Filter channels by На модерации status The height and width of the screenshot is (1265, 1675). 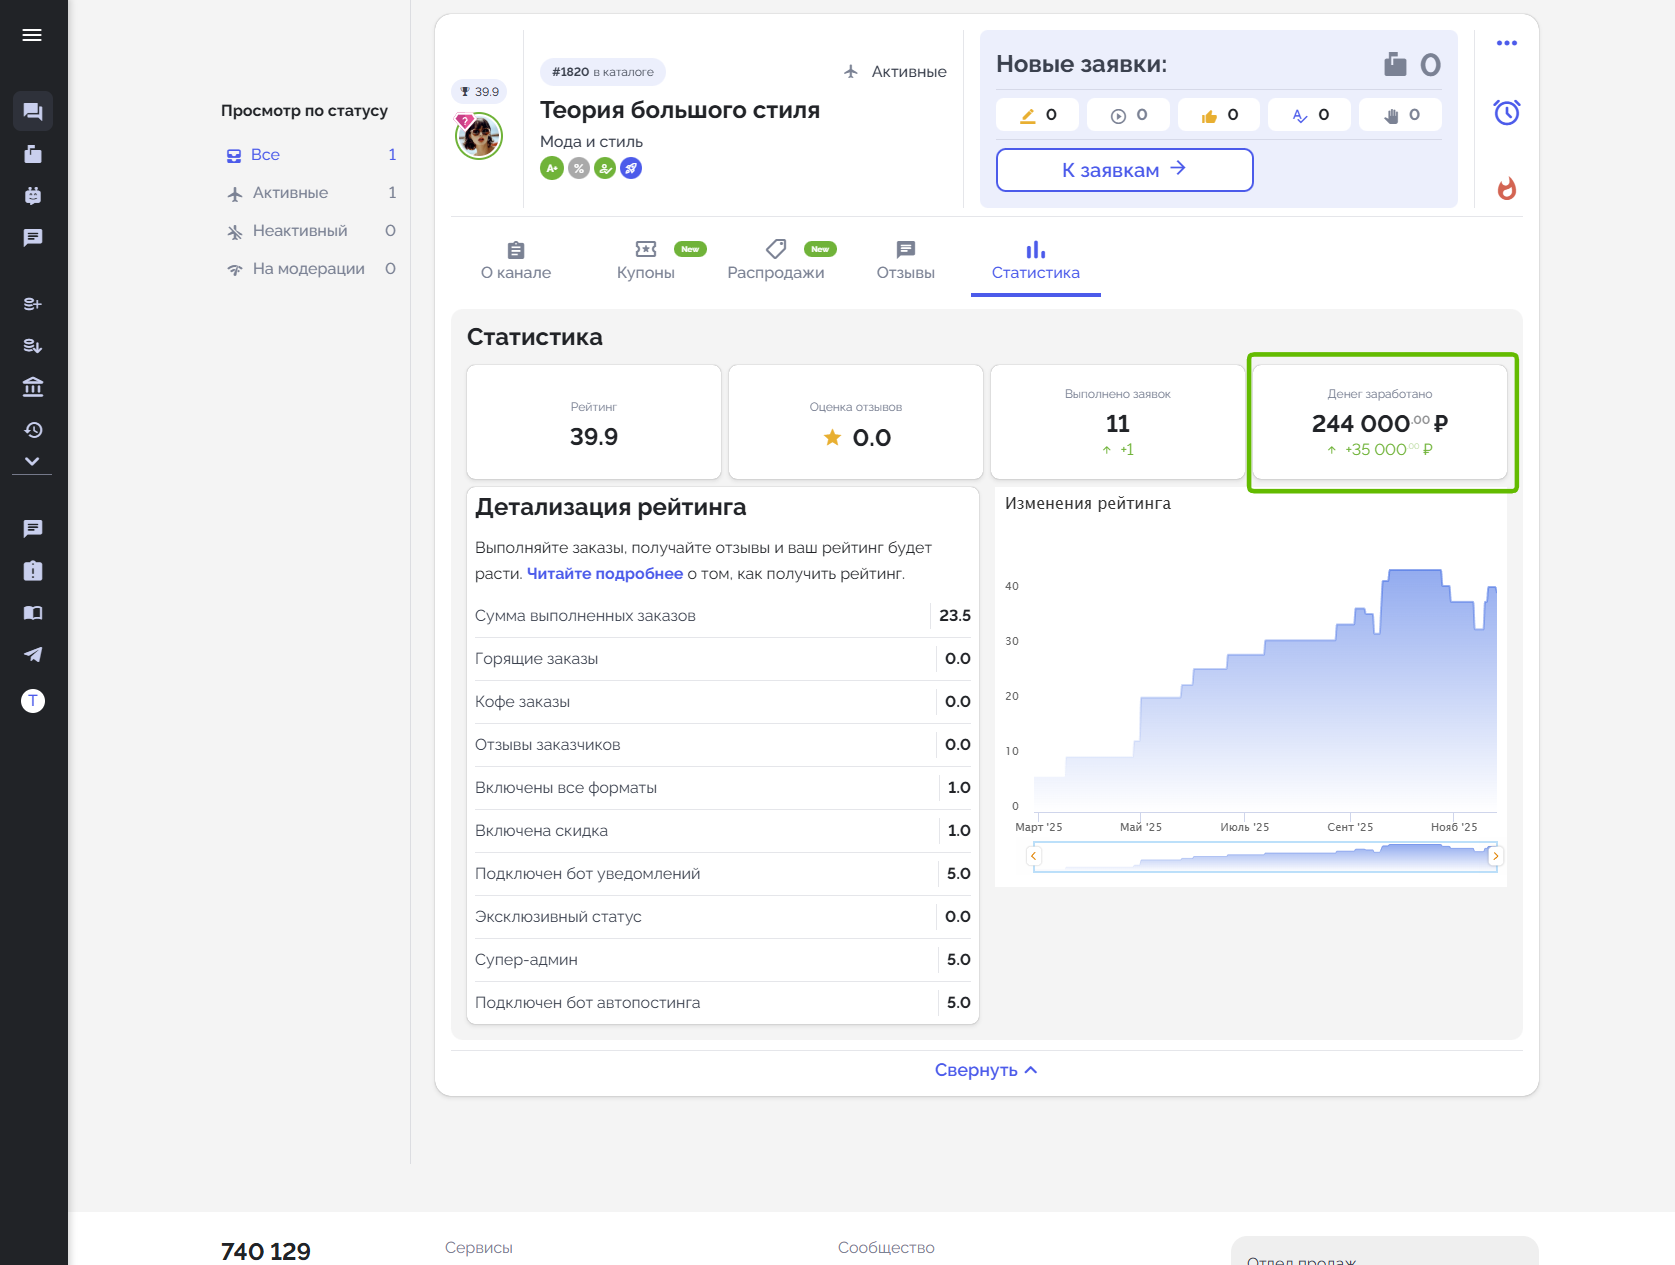(x=311, y=269)
